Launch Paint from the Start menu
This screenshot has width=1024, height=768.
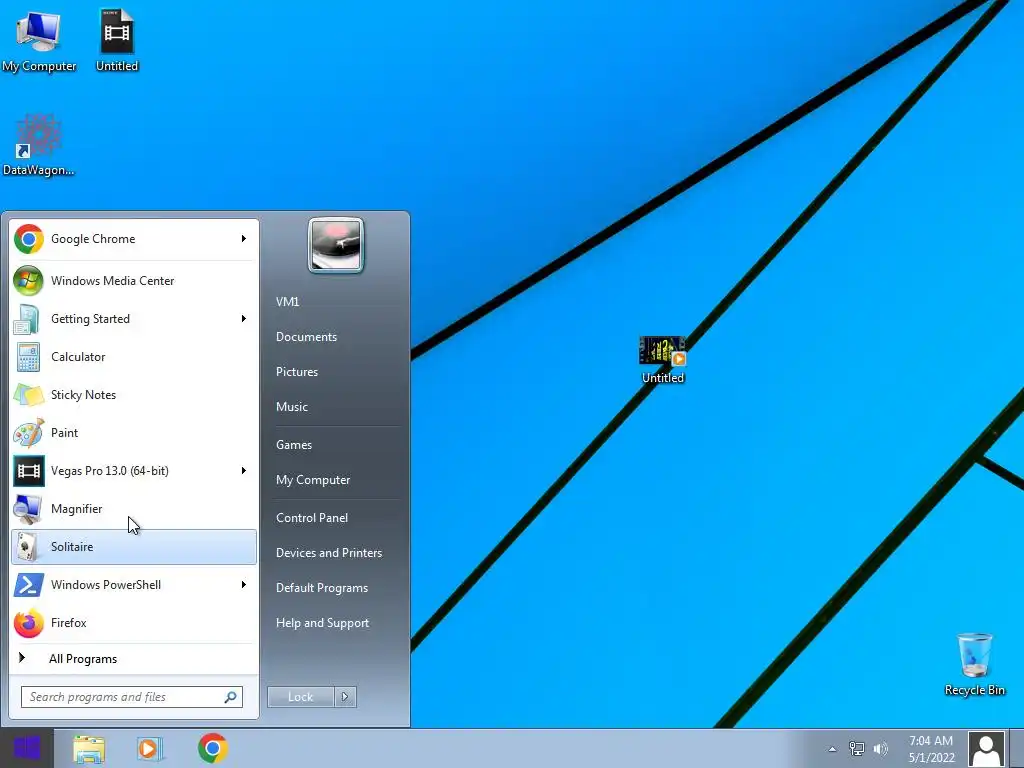coord(134,432)
